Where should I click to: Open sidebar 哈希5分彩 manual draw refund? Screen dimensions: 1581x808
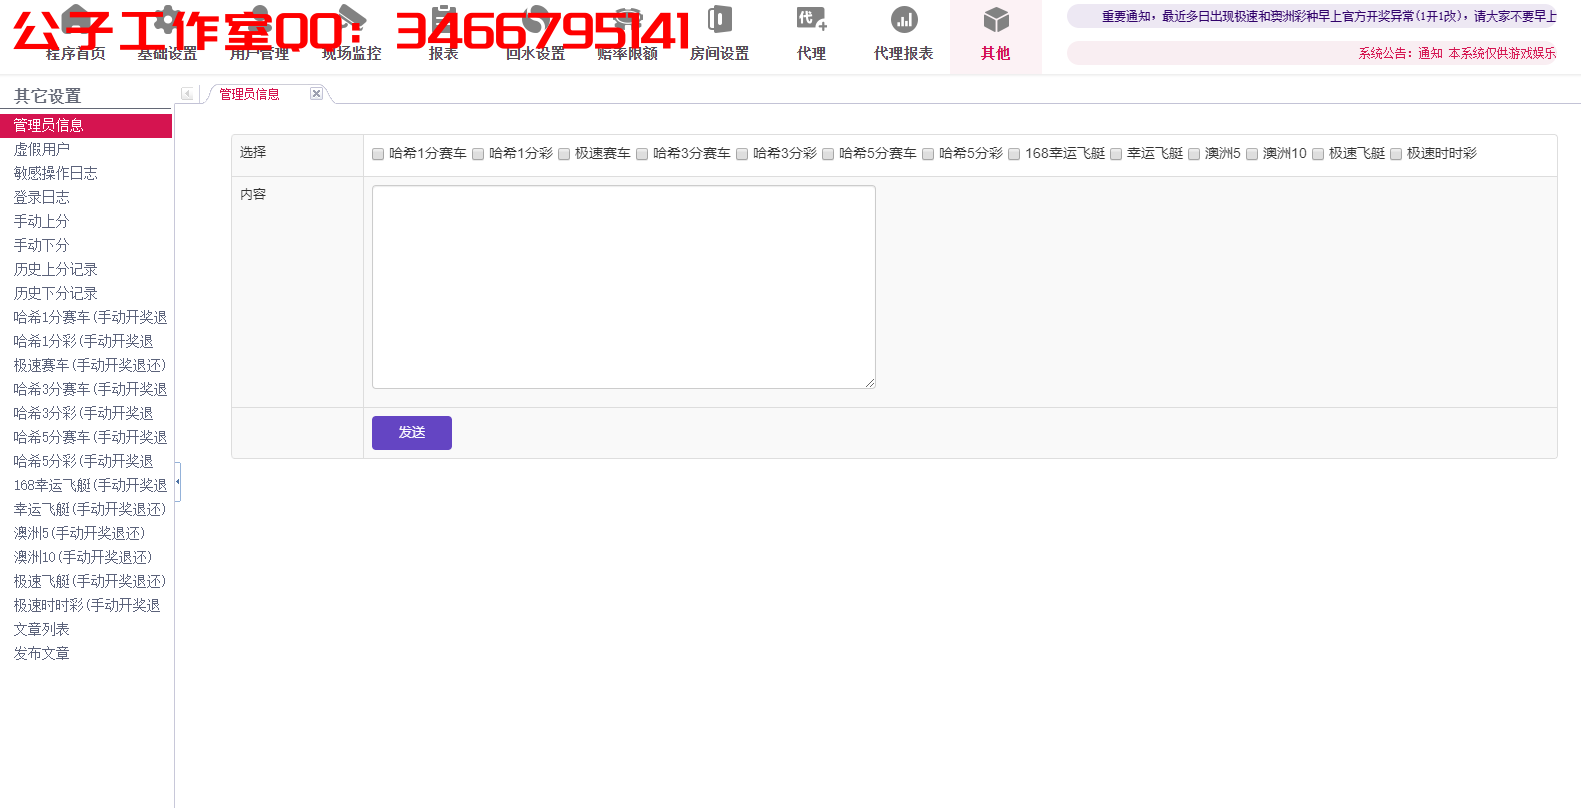point(83,461)
